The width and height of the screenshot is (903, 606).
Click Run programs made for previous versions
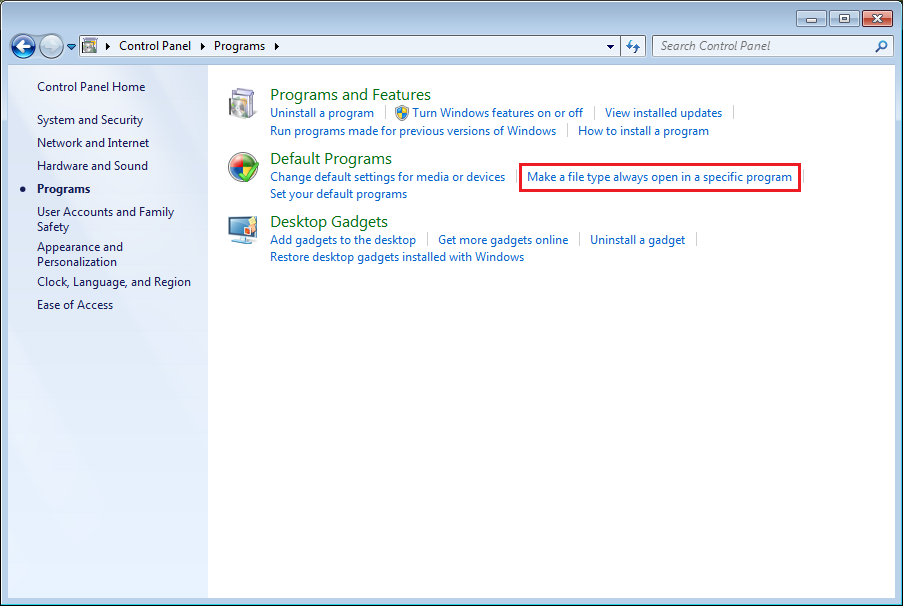[413, 131]
